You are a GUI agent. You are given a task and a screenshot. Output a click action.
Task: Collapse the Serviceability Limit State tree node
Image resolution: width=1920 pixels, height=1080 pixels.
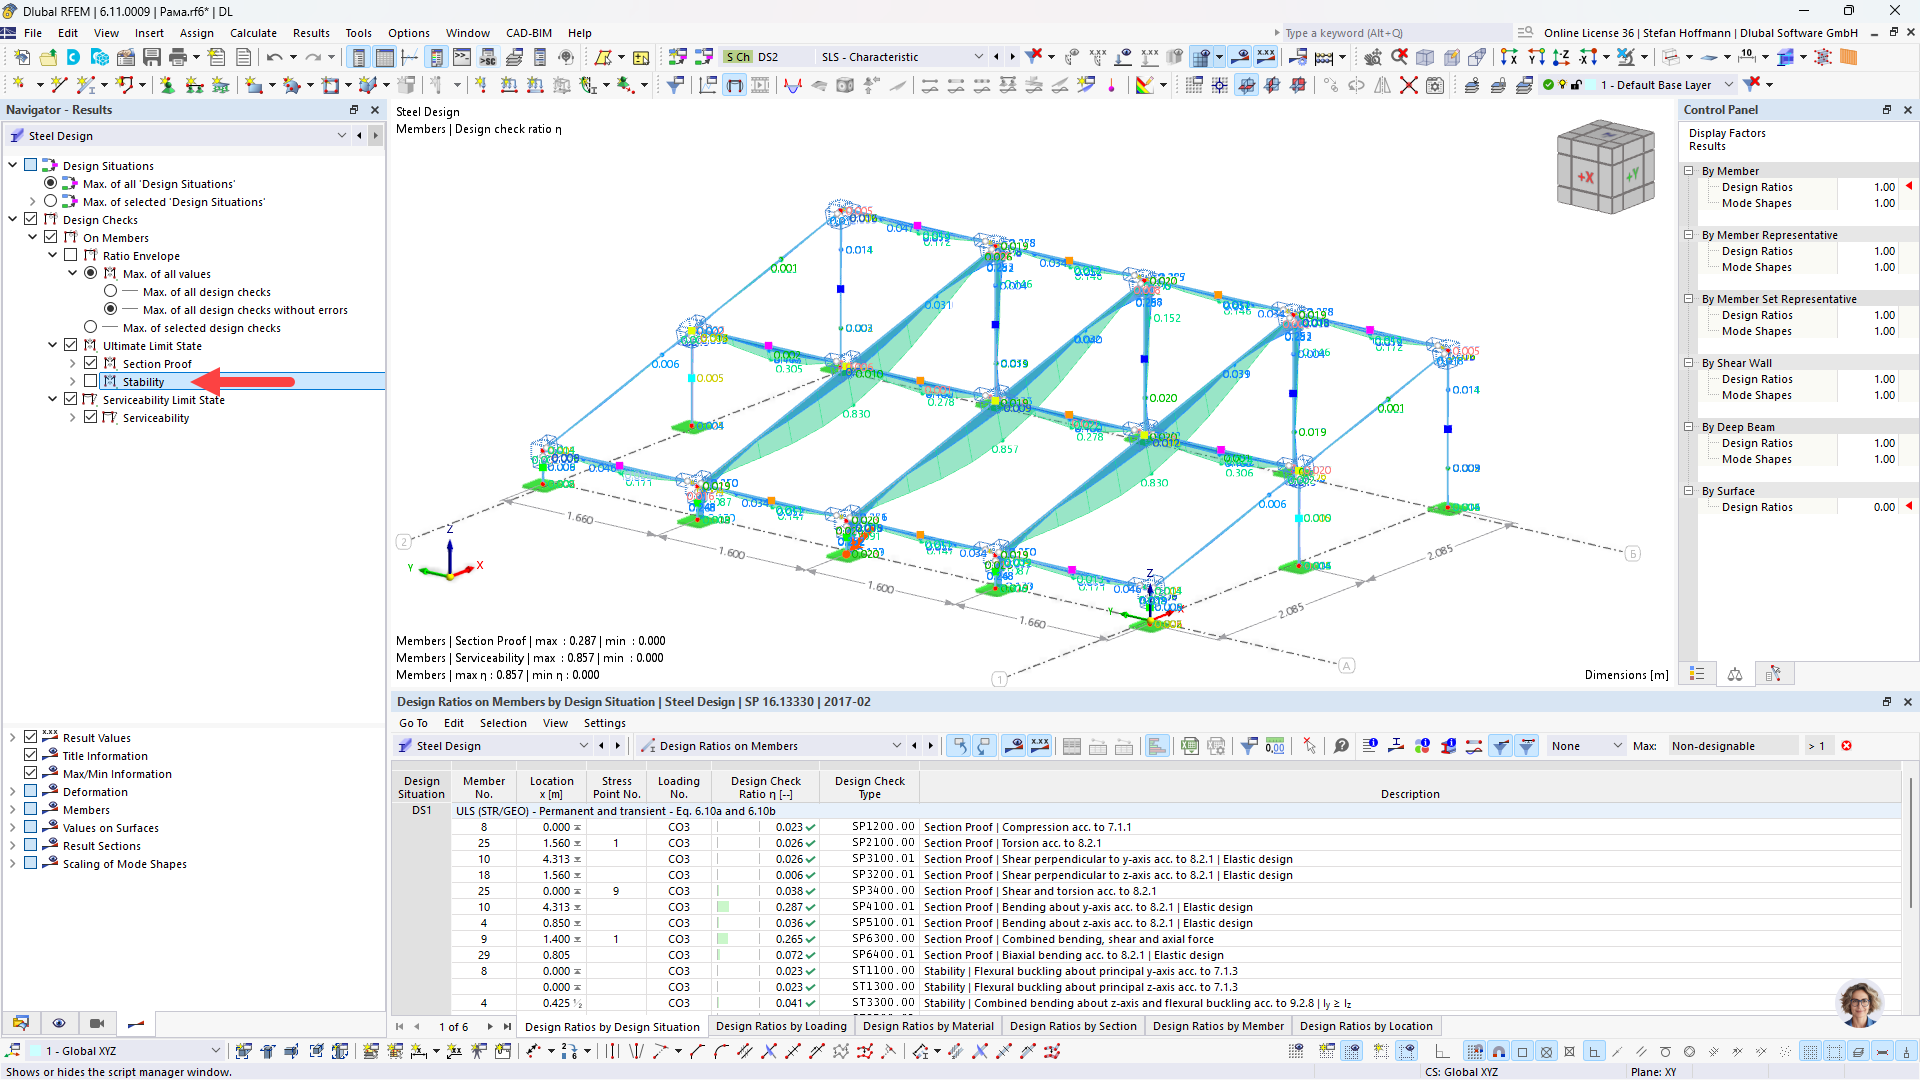coord(53,399)
